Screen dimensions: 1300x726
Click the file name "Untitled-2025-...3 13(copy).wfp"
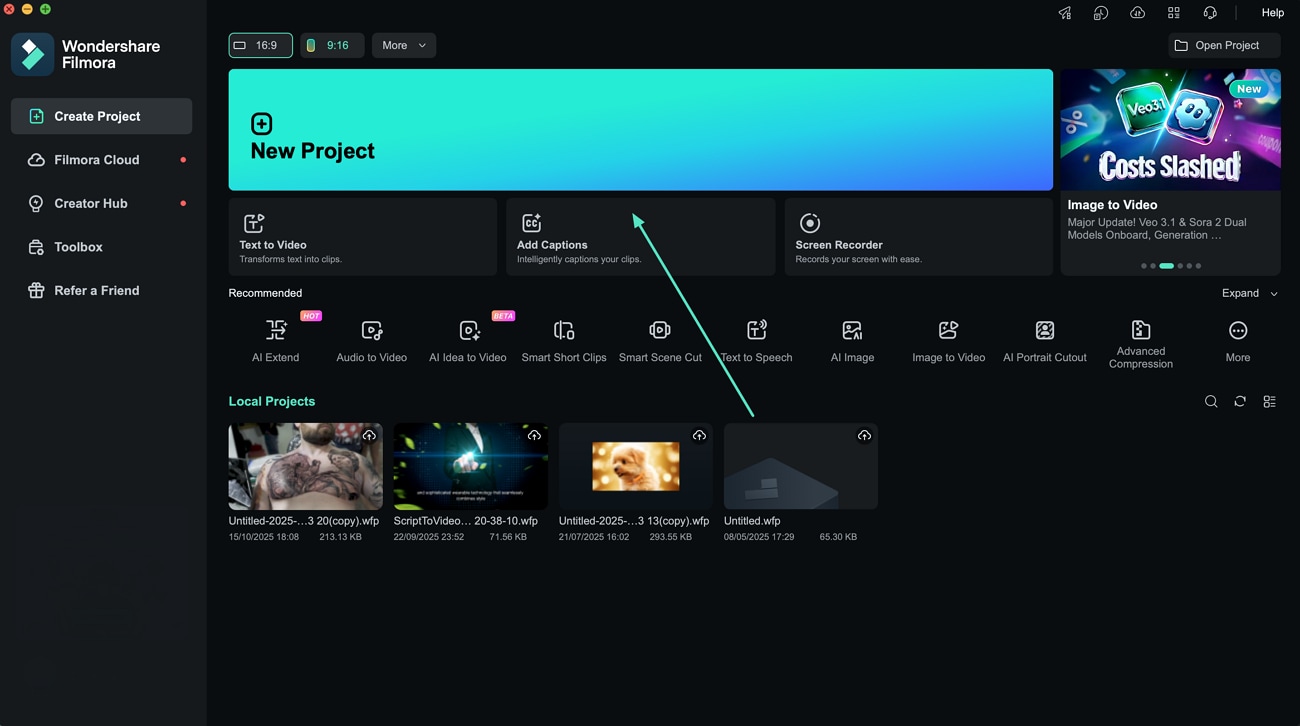point(634,521)
